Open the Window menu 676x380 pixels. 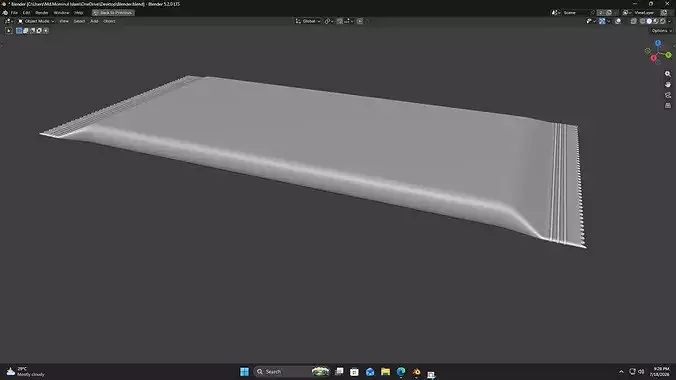point(61,13)
